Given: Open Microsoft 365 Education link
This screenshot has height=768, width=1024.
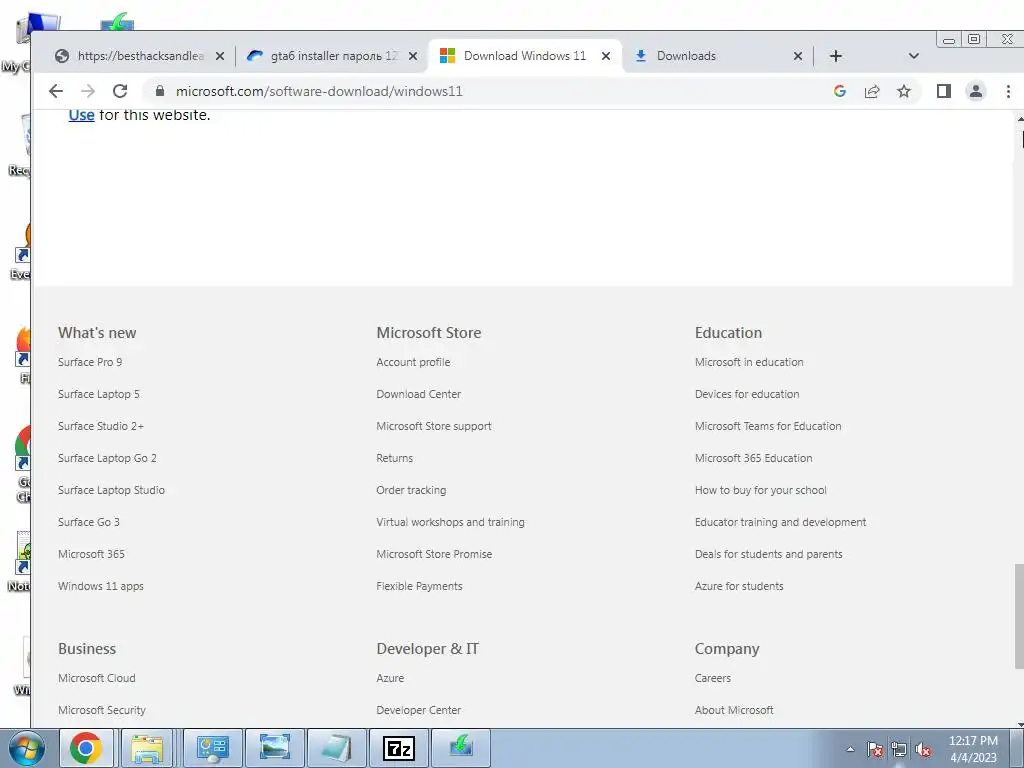Looking at the screenshot, I should pyautogui.click(x=754, y=458).
